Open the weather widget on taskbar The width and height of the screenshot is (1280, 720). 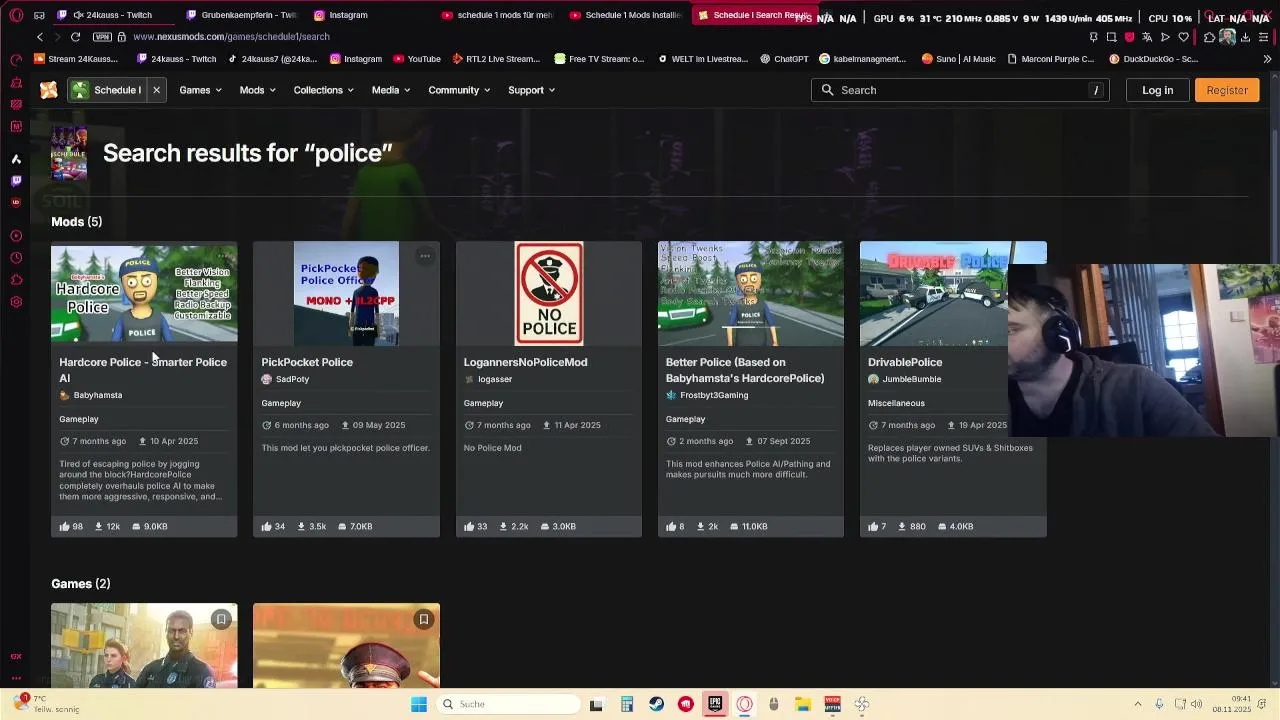(45, 704)
